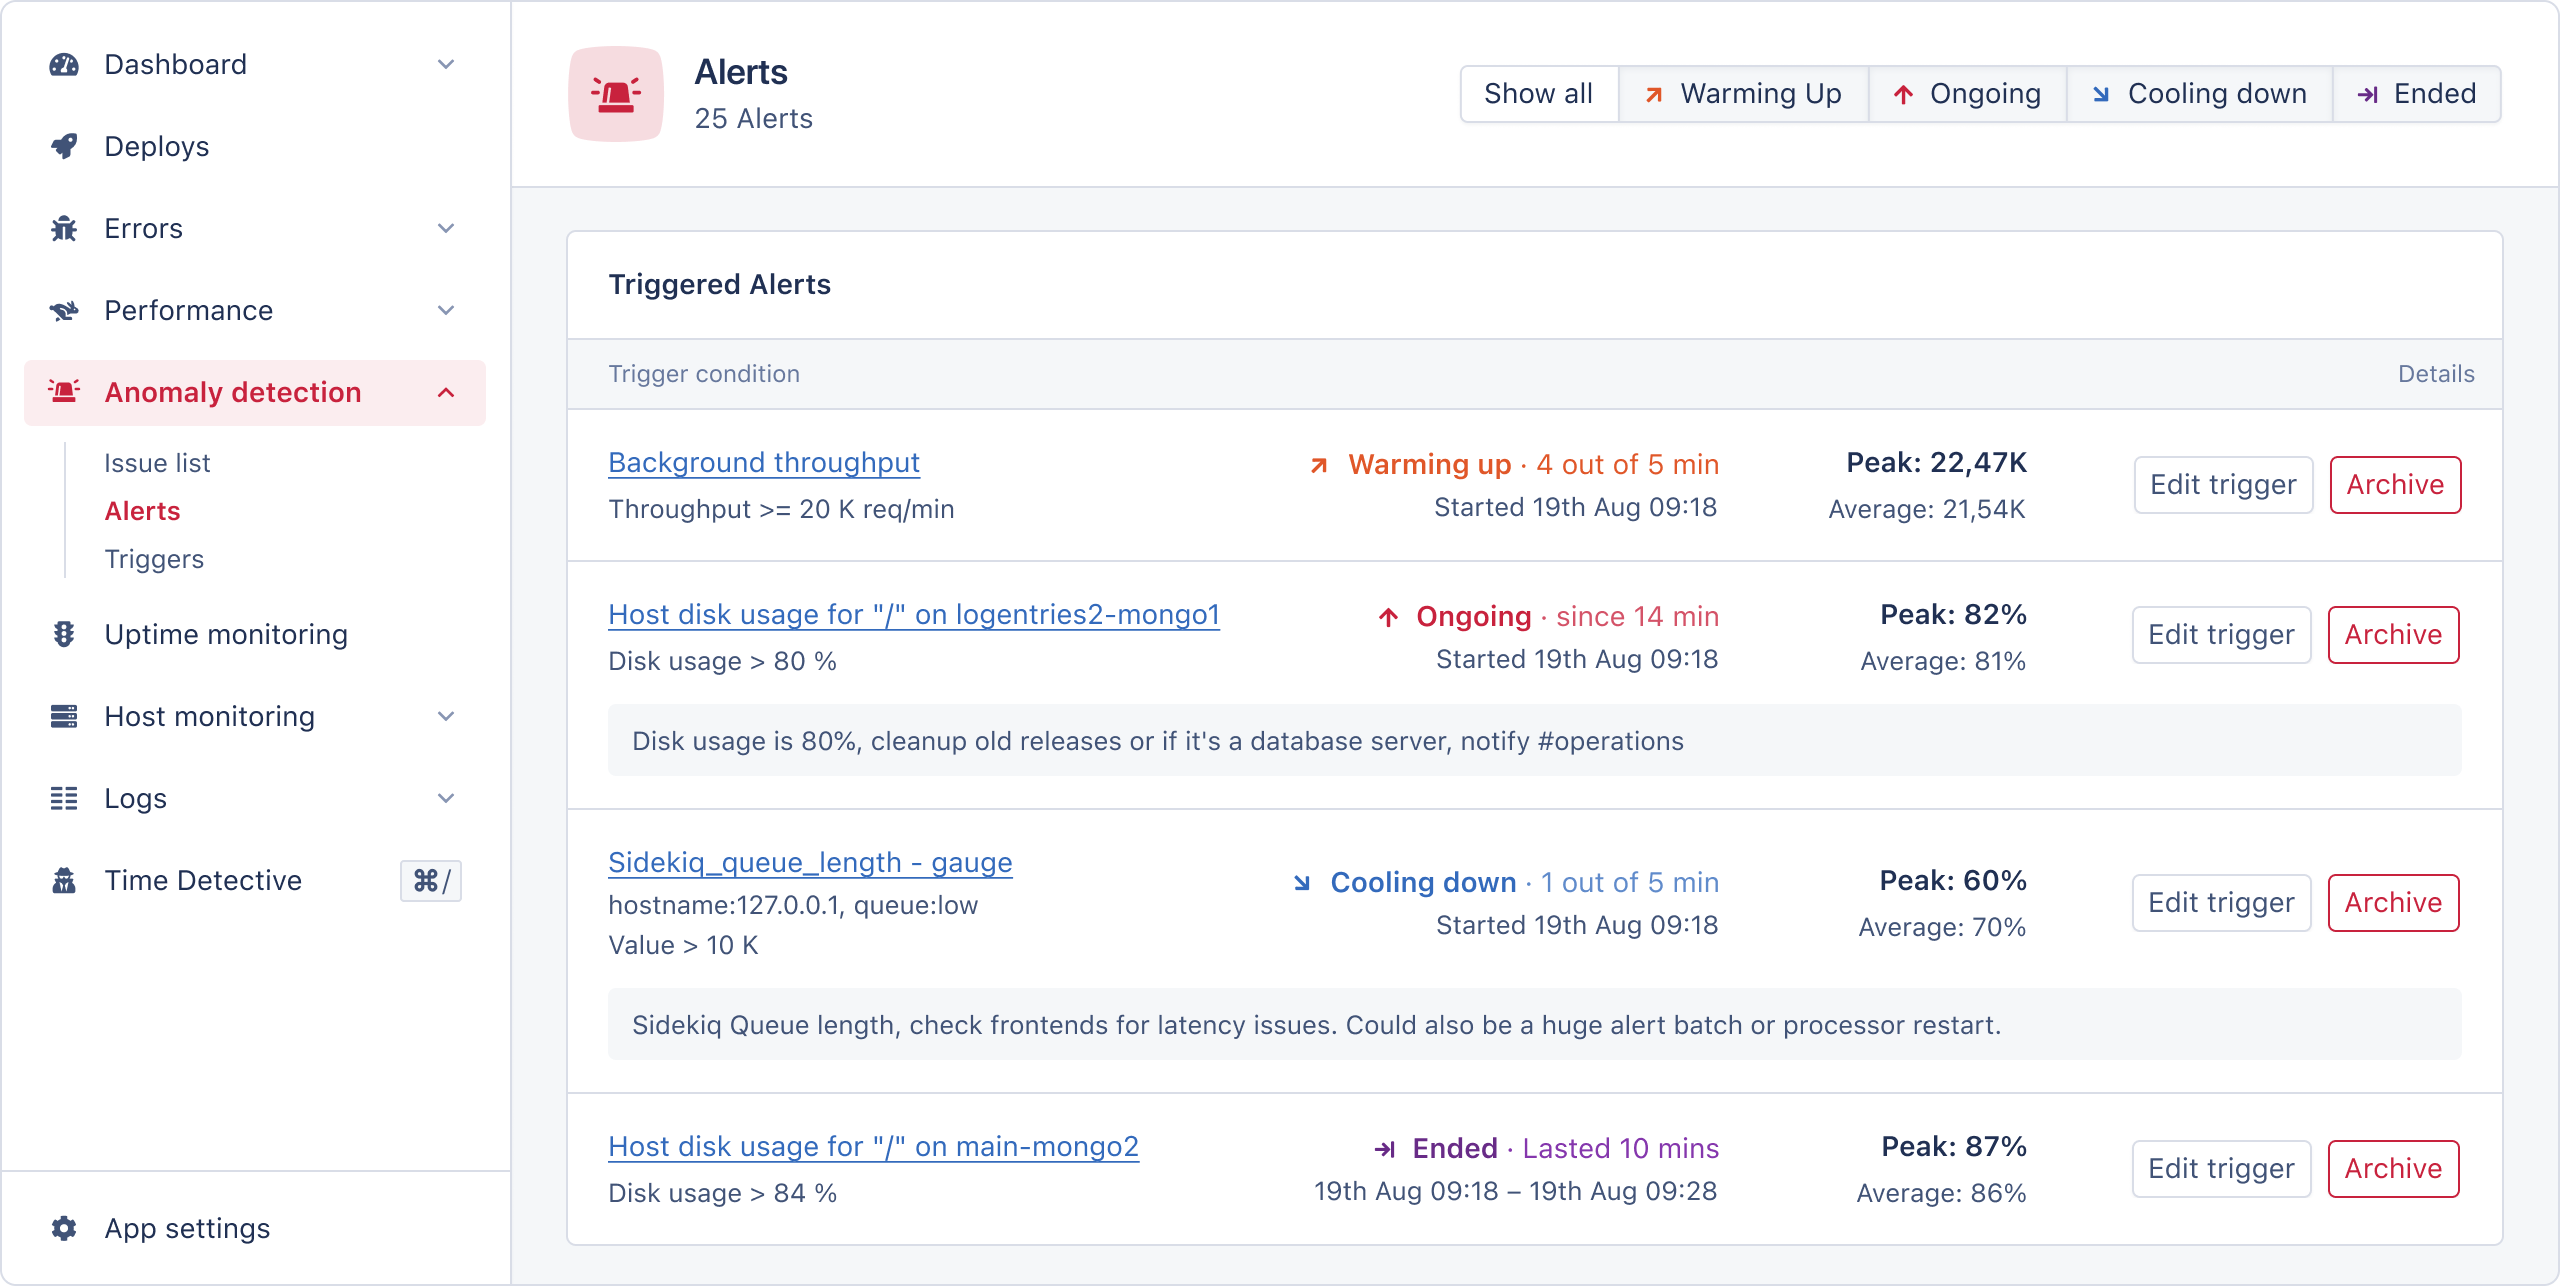Expand the Errors menu chevron
The height and width of the screenshot is (1286, 2560).
446,229
